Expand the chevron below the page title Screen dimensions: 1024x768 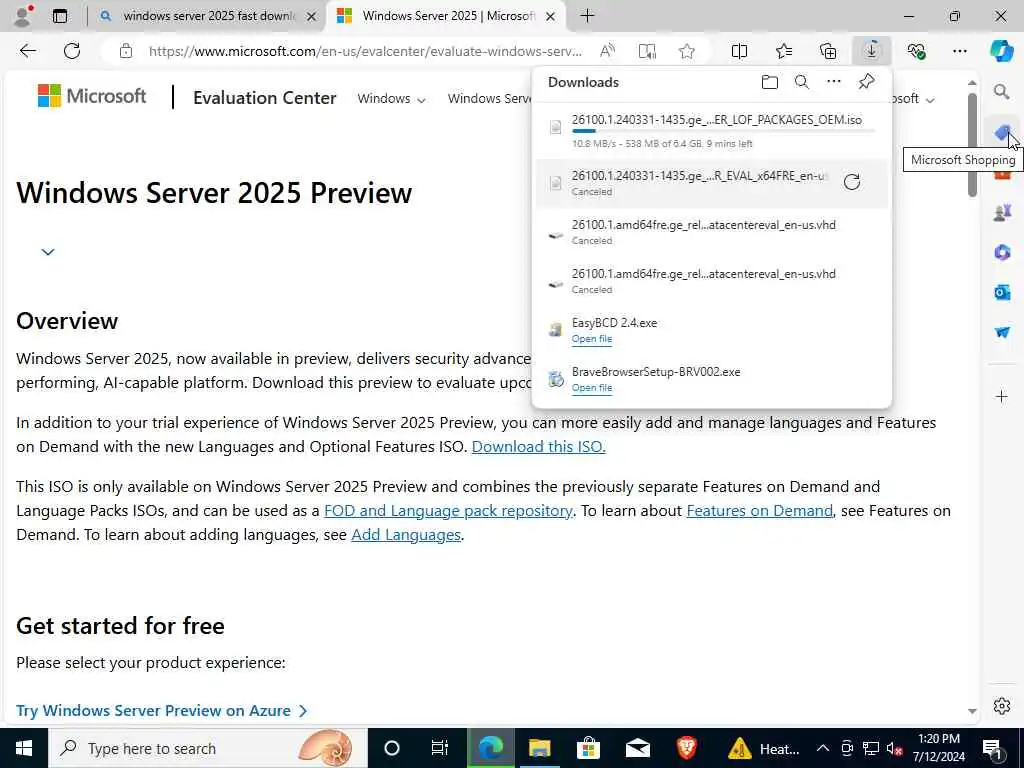pyautogui.click(x=48, y=251)
